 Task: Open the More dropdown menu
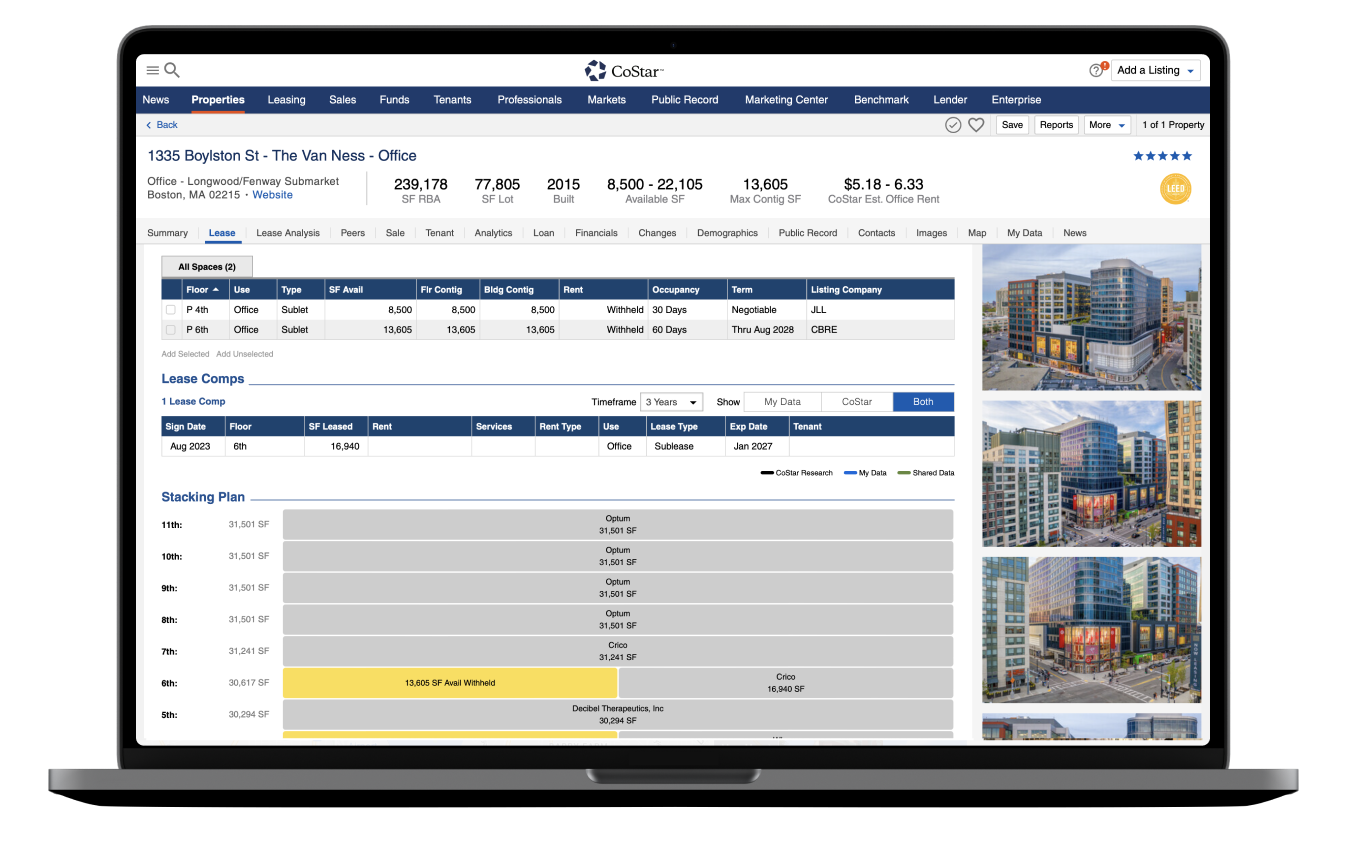[x=1107, y=125]
